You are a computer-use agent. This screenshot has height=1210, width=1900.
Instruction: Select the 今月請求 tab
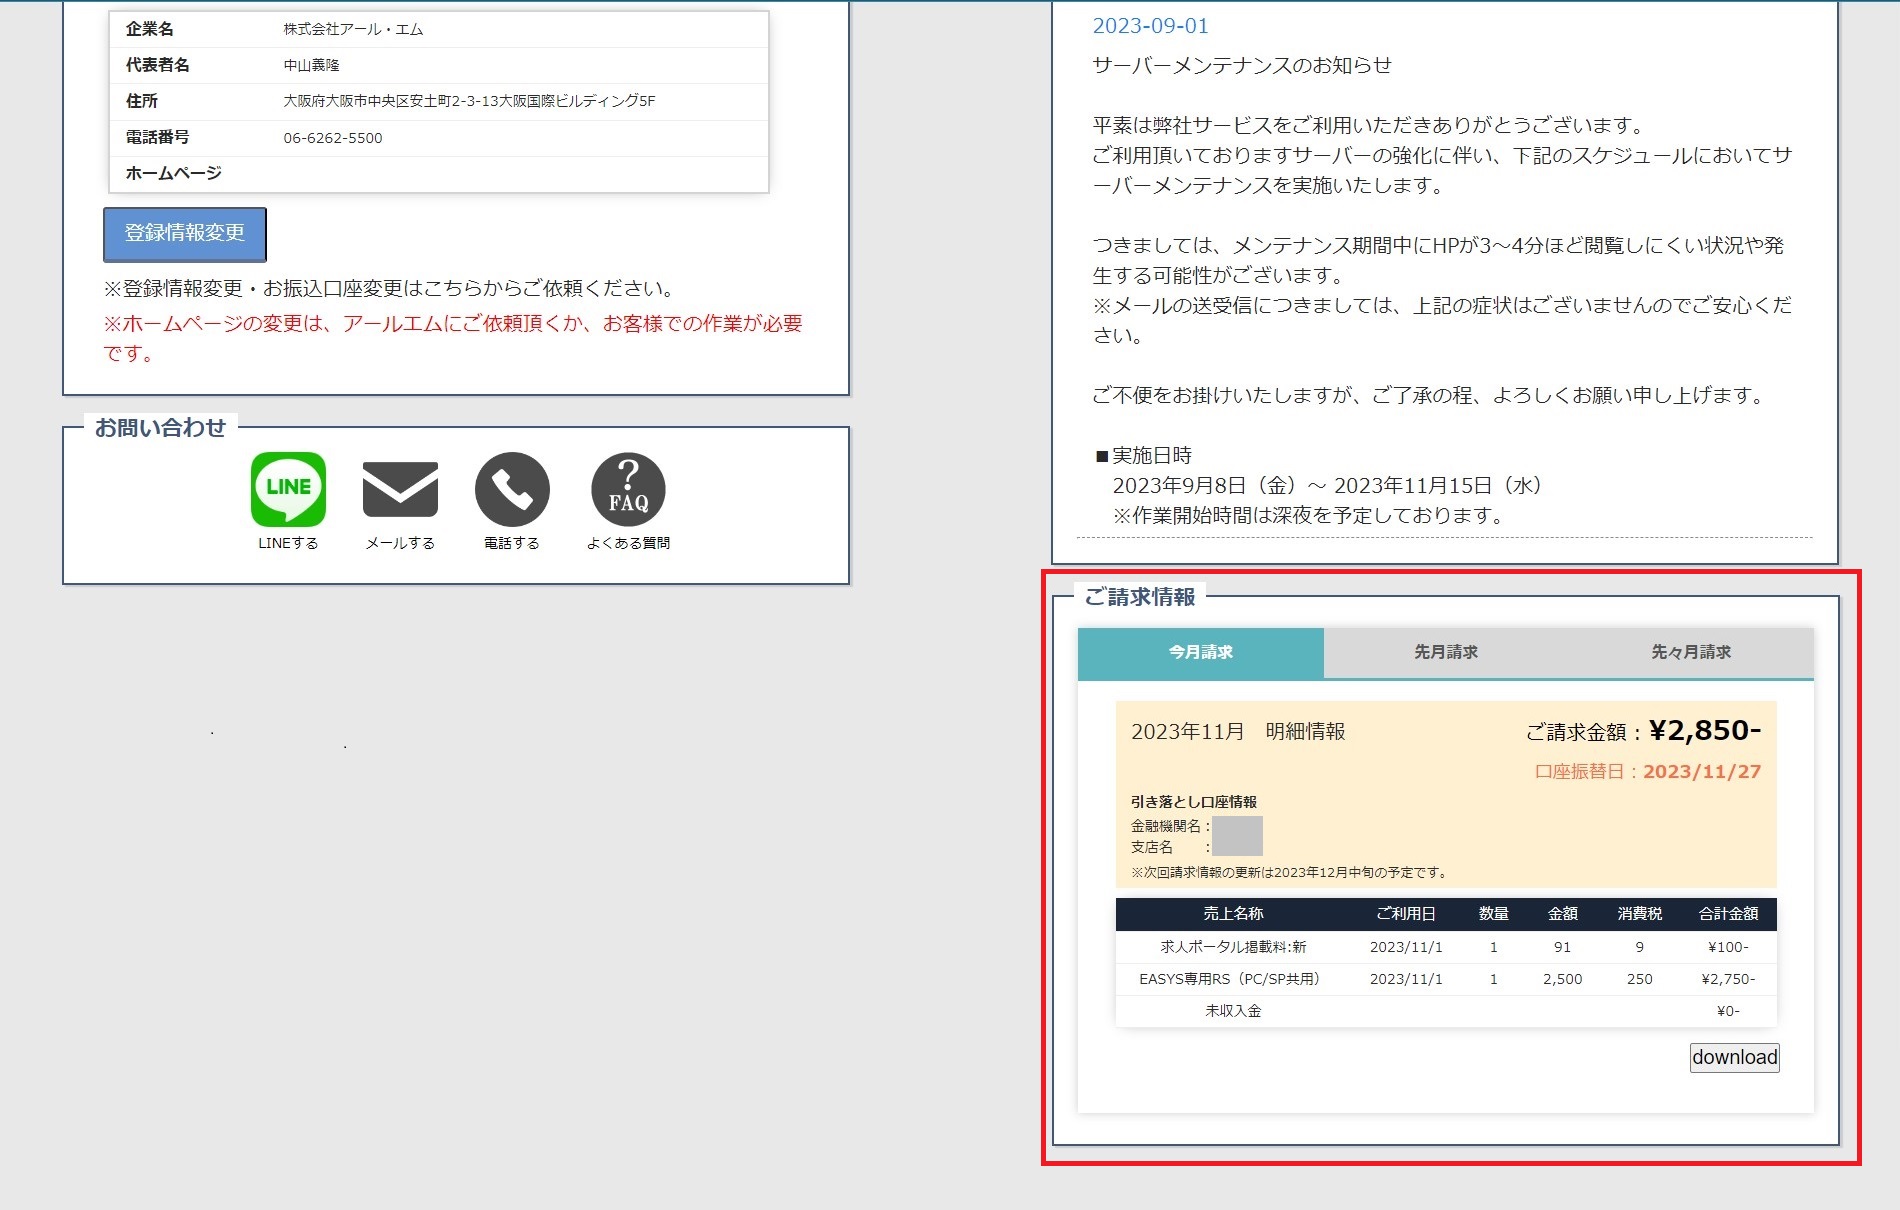pyautogui.click(x=1200, y=652)
